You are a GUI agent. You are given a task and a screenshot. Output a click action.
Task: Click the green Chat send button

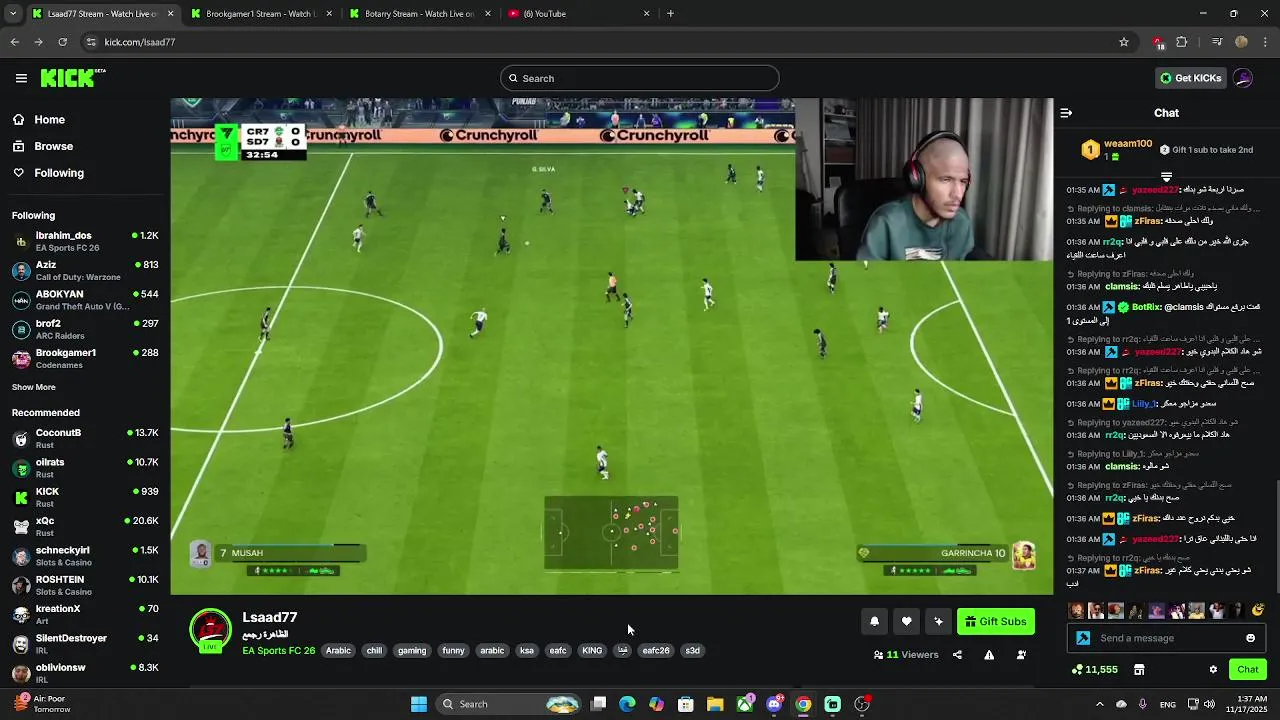pyautogui.click(x=1248, y=669)
